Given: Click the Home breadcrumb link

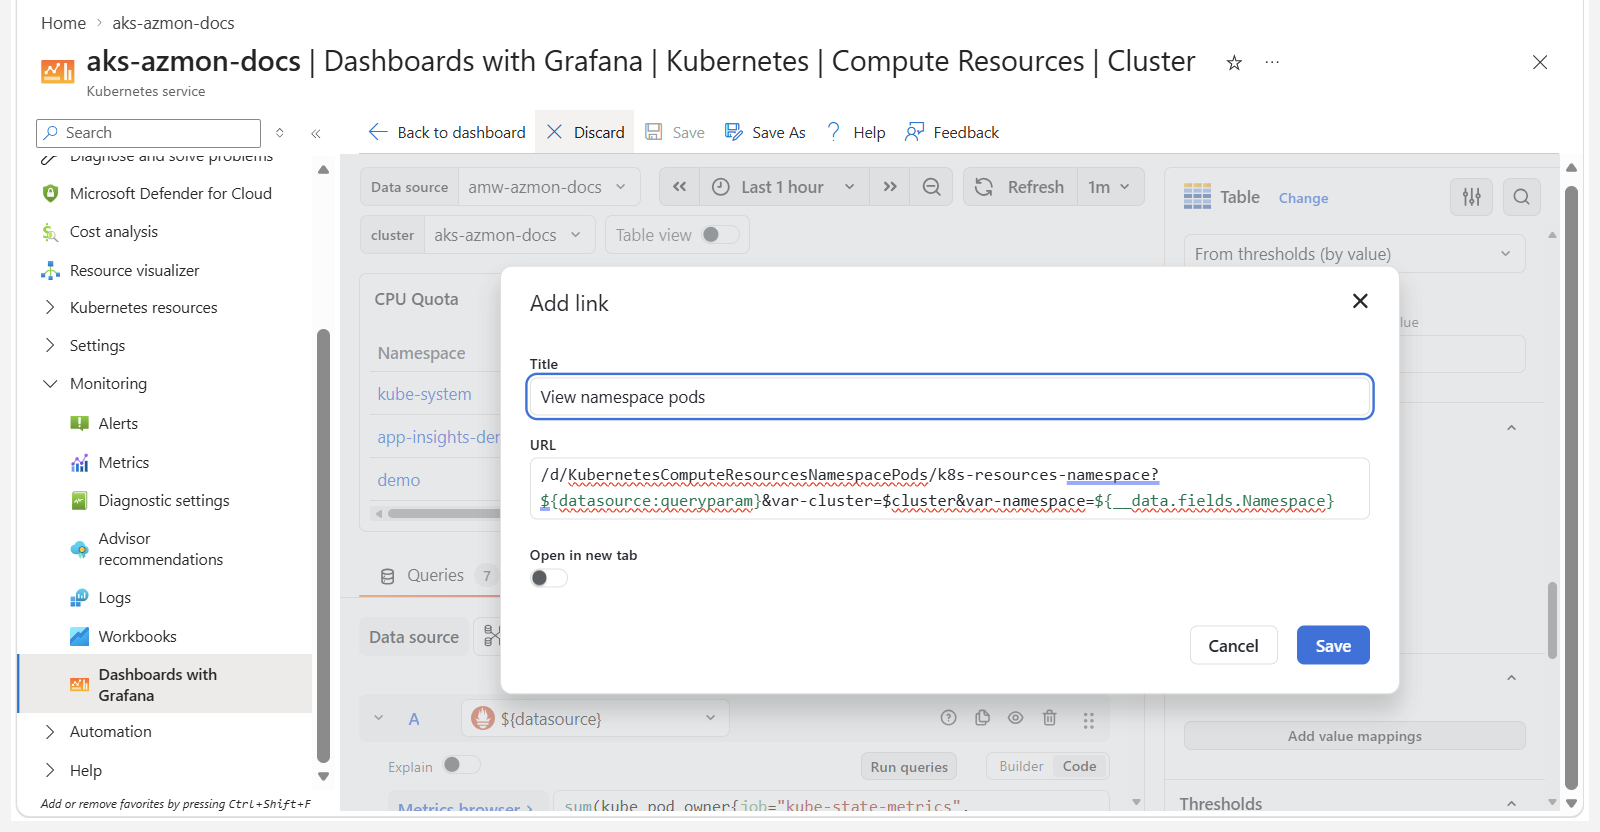Looking at the screenshot, I should point(63,23).
